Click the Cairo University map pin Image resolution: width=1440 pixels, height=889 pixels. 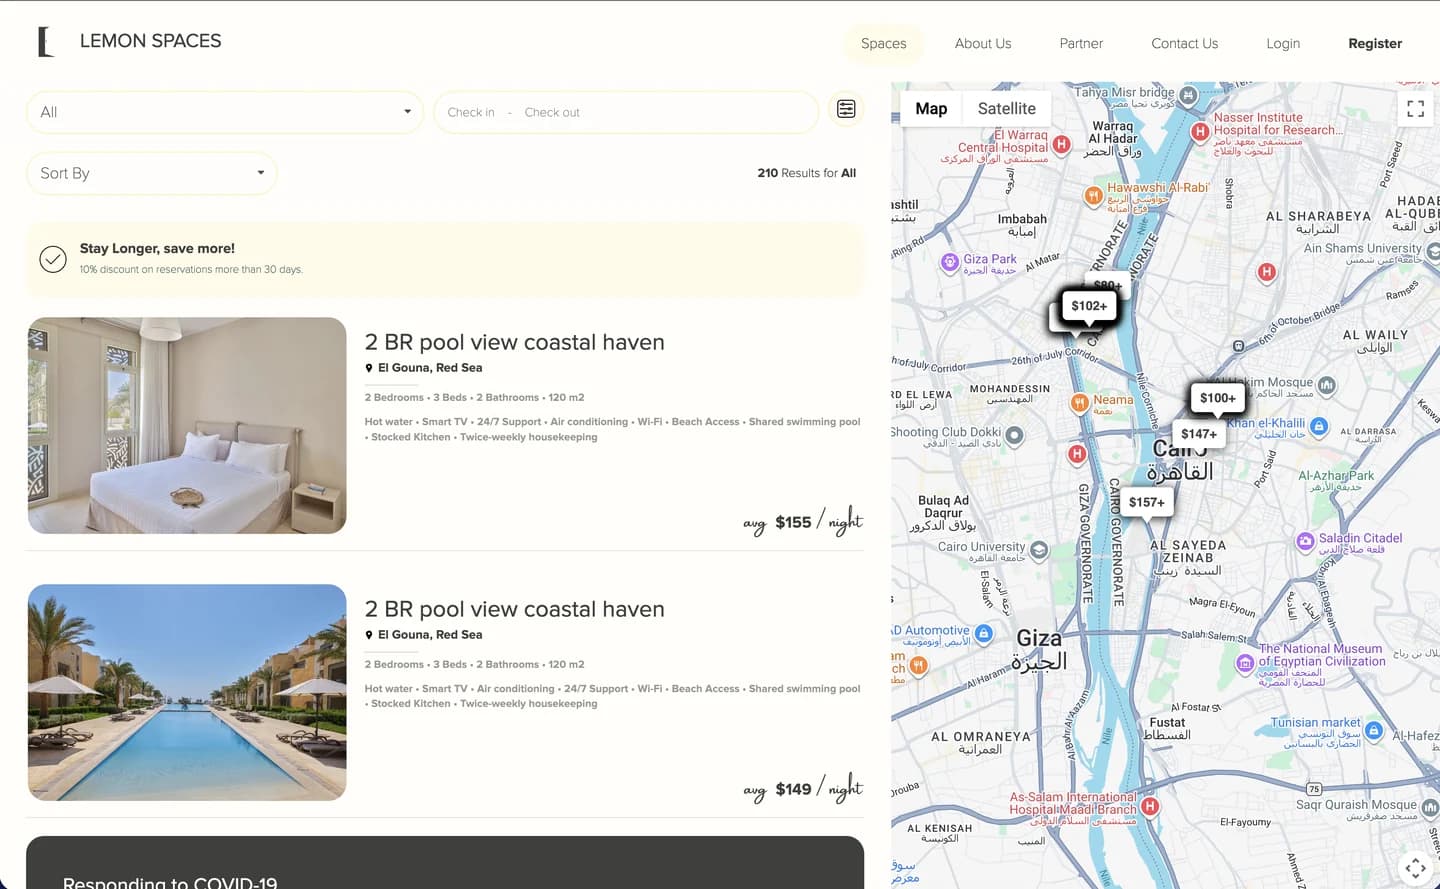1039,550
